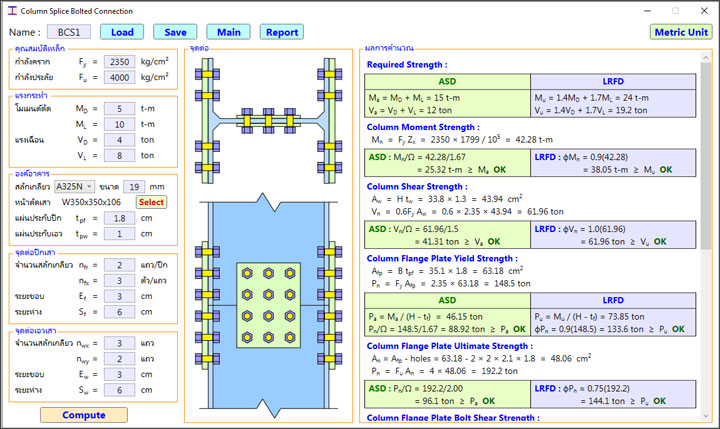Click the 'Mn = Fy Zx' formula line
Image resolution: width=720 pixels, height=429 pixels.
(462, 140)
